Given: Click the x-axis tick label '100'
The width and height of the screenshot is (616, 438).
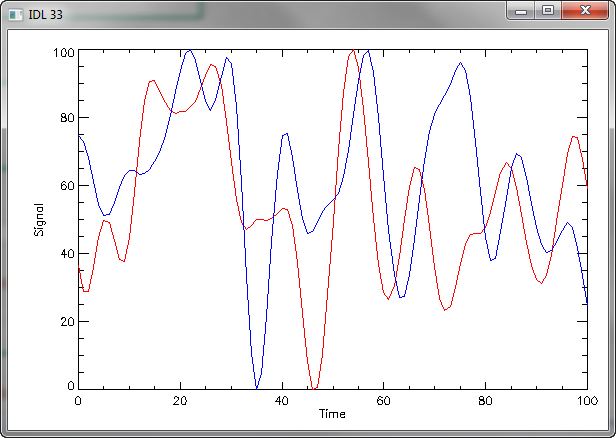Looking at the screenshot, I should [586, 400].
